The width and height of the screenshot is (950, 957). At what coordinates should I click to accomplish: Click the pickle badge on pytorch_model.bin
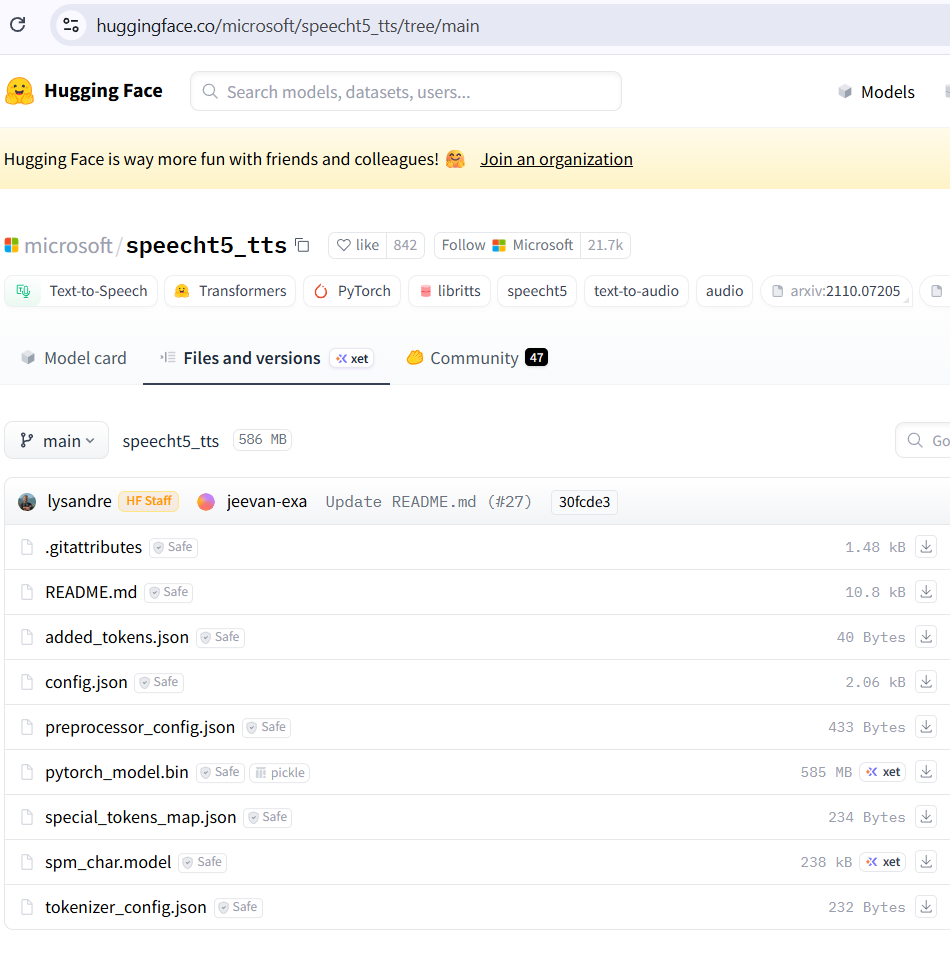(280, 773)
